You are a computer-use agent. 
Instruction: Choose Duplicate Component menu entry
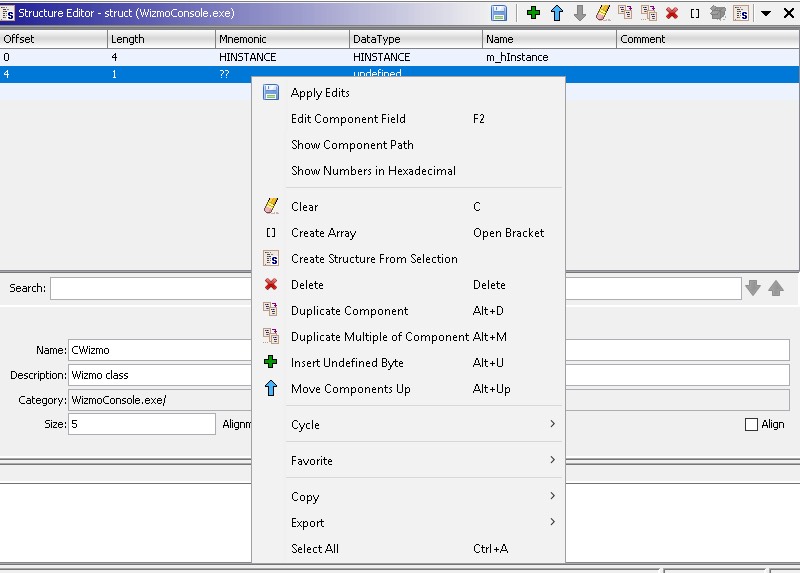(x=408, y=311)
